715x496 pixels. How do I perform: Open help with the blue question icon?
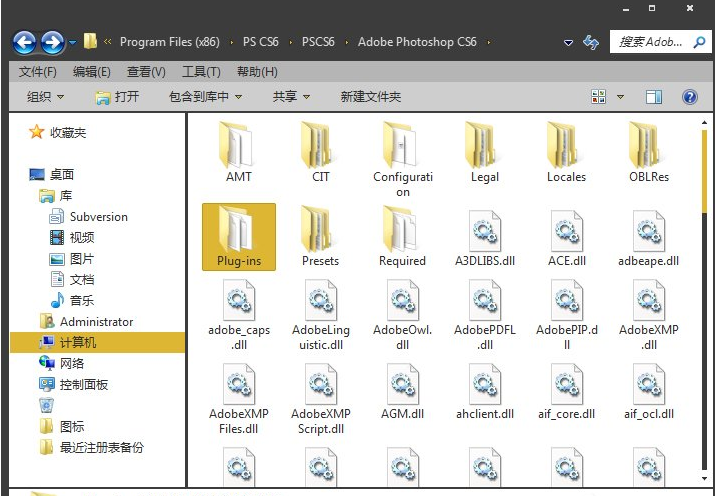coord(689,97)
